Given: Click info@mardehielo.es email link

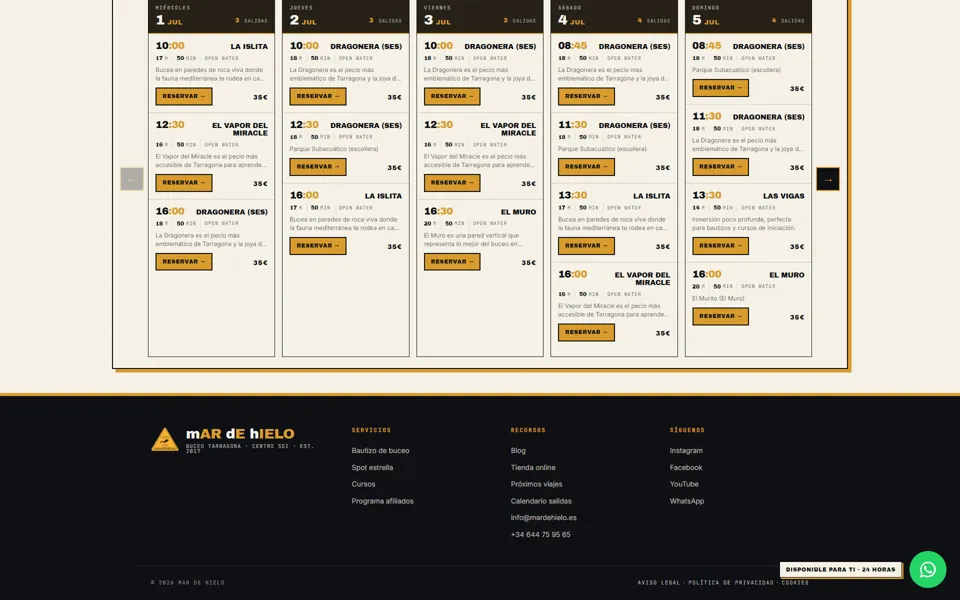Looking at the screenshot, I should pyautogui.click(x=543, y=518).
